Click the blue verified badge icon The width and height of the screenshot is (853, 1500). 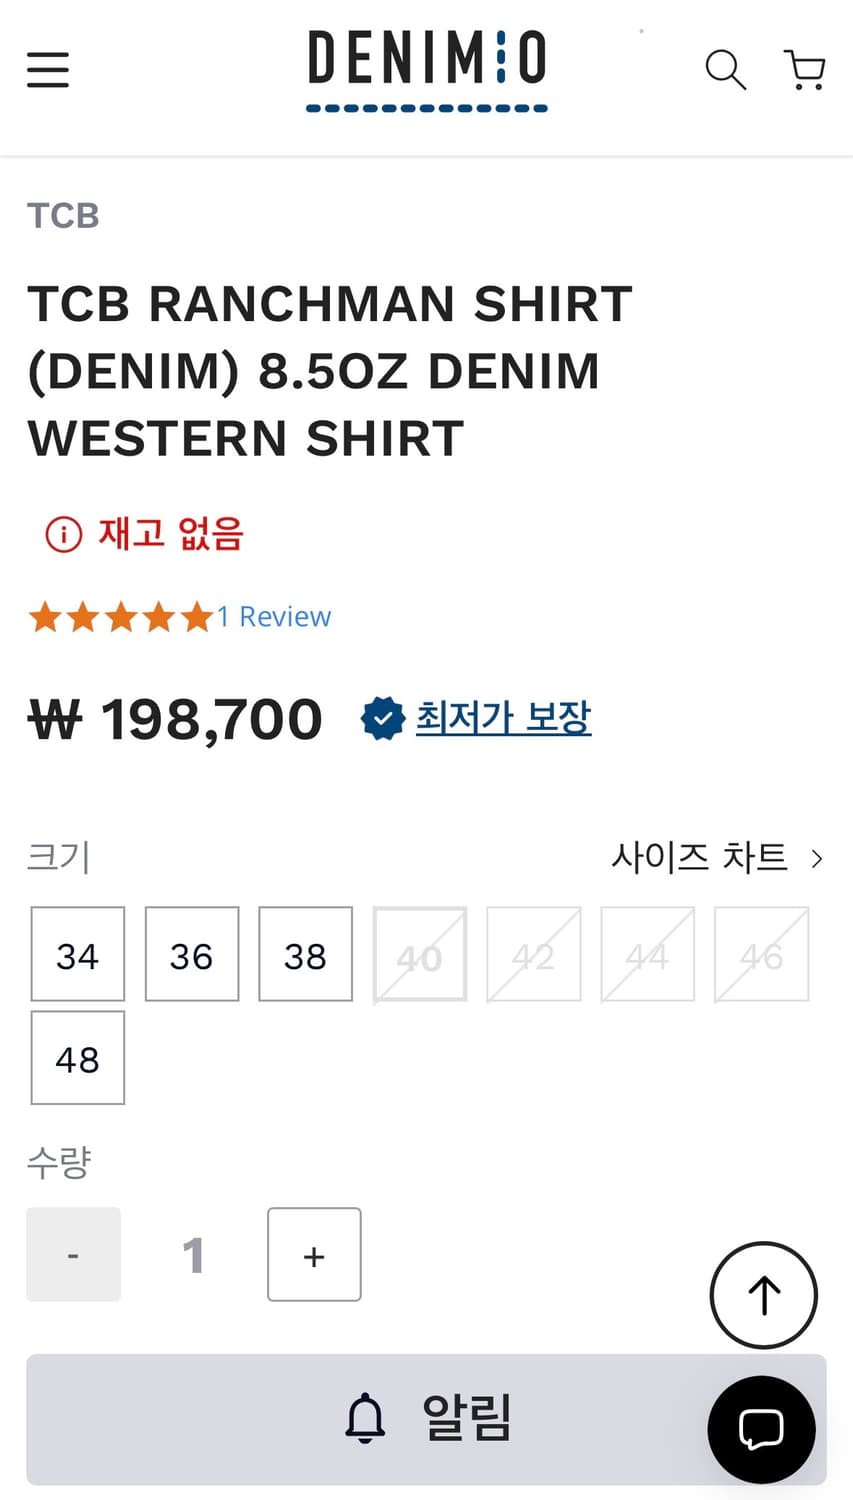[382, 718]
